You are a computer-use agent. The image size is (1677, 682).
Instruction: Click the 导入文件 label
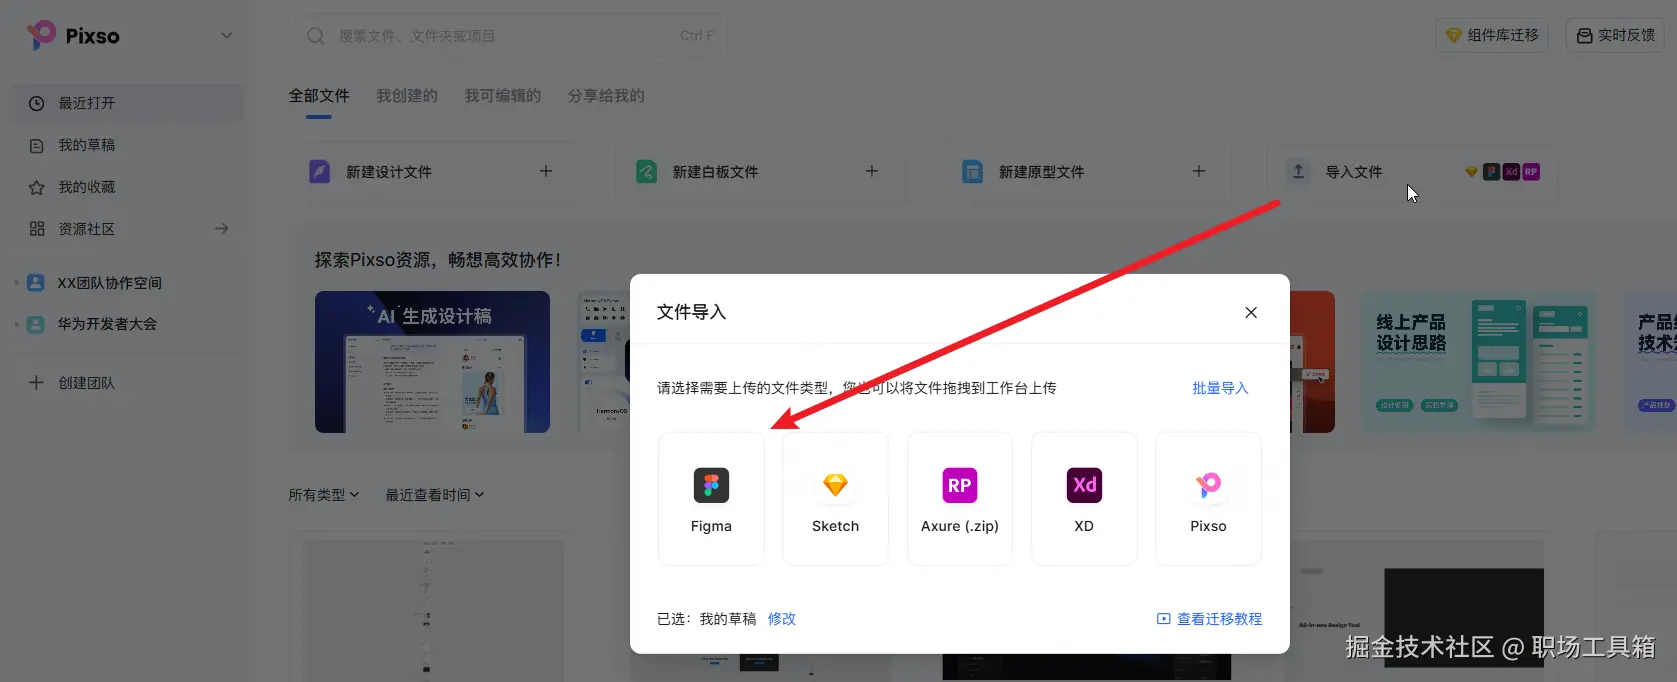[x=1354, y=172]
